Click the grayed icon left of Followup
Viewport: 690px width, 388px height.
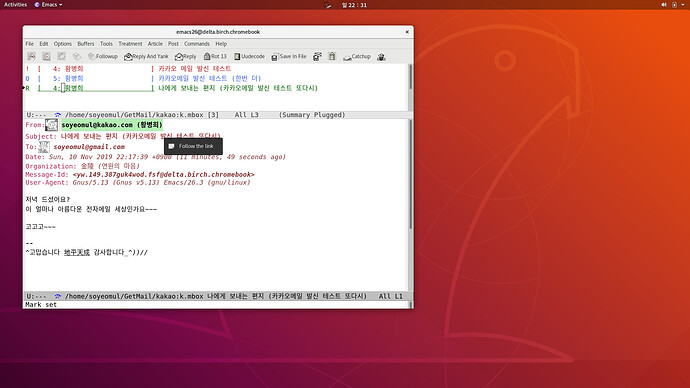coord(77,56)
